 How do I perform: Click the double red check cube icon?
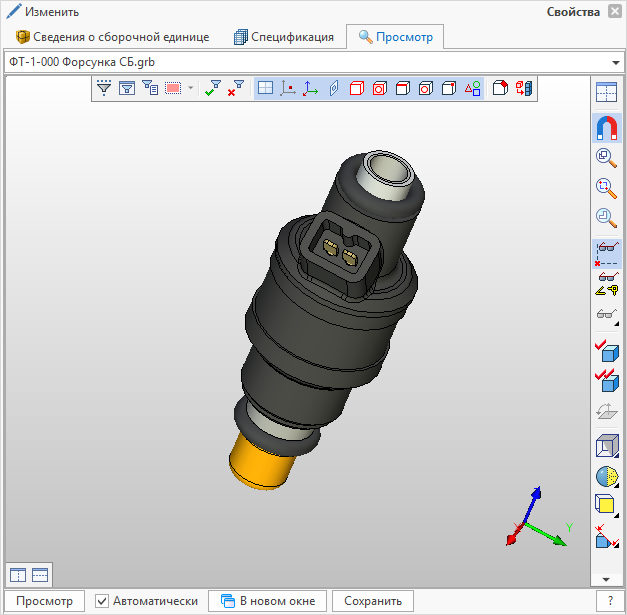point(607,380)
